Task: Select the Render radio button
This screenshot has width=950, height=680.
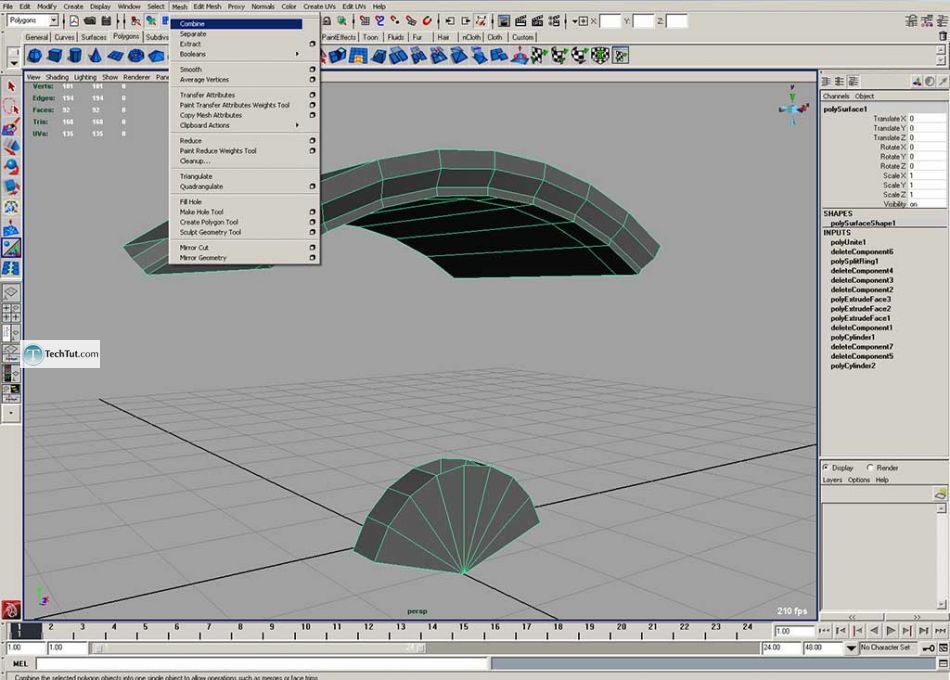Action: (x=870, y=467)
